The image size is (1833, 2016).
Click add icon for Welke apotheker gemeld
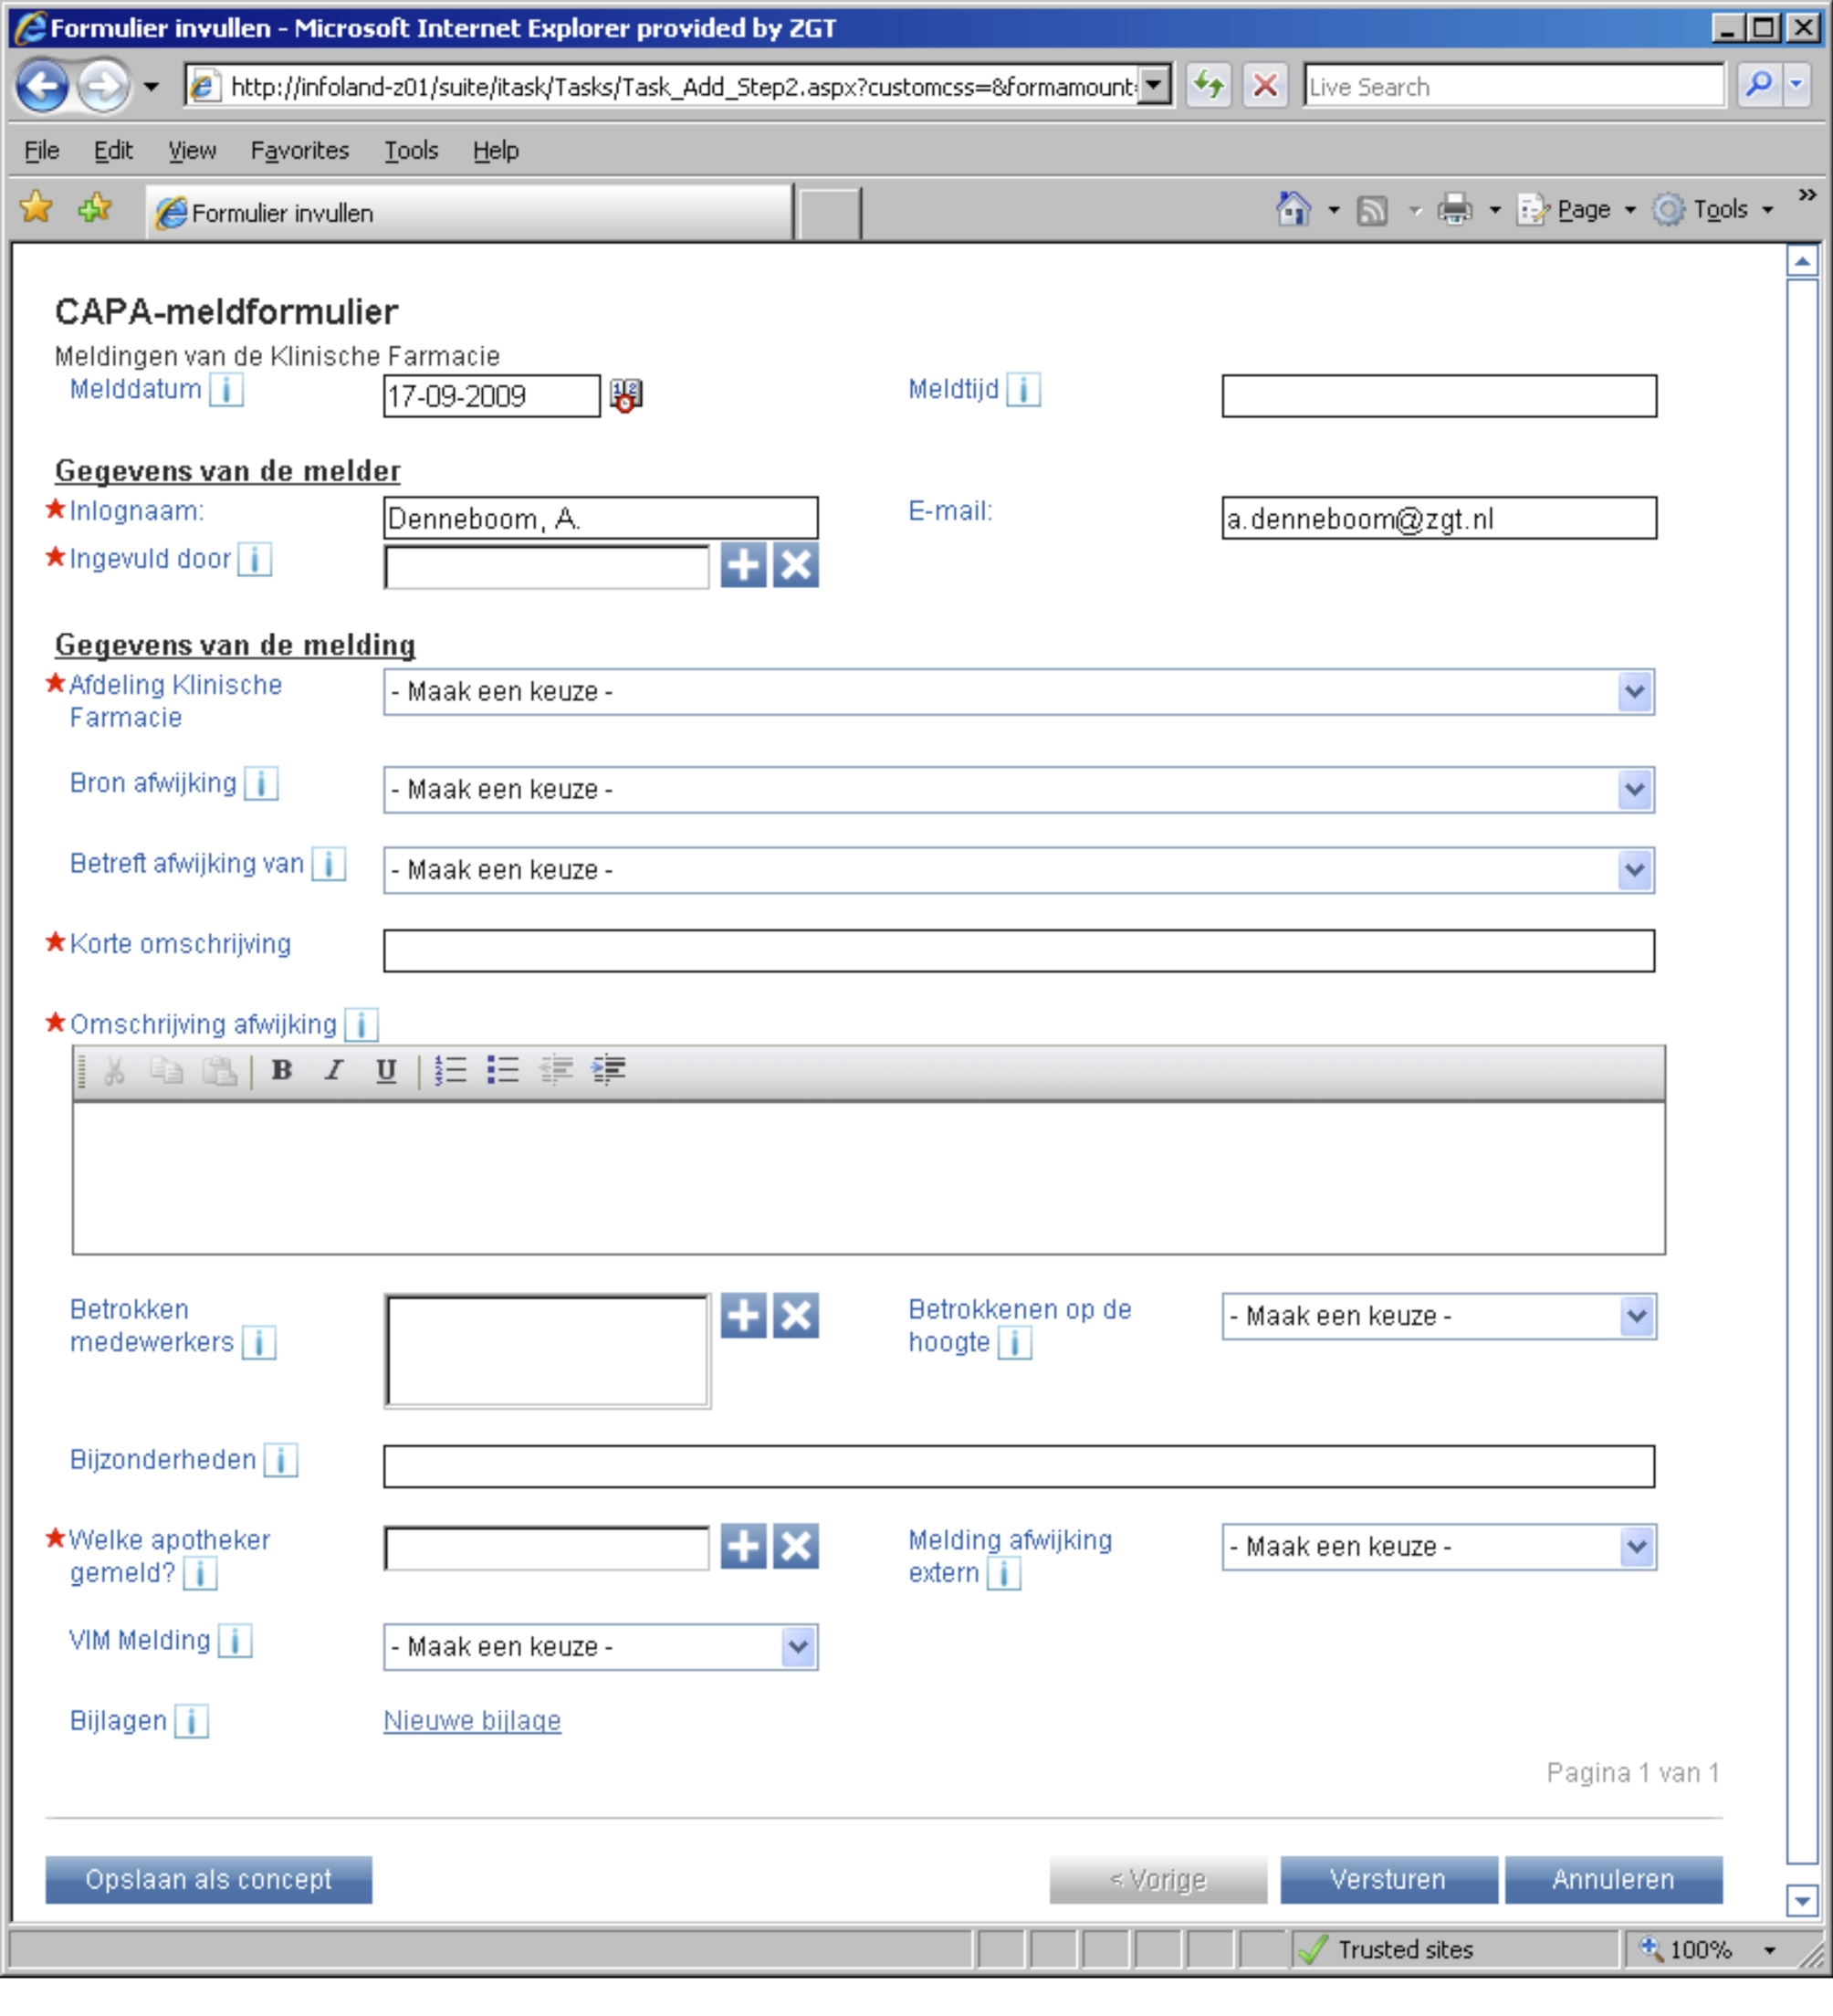point(743,1546)
